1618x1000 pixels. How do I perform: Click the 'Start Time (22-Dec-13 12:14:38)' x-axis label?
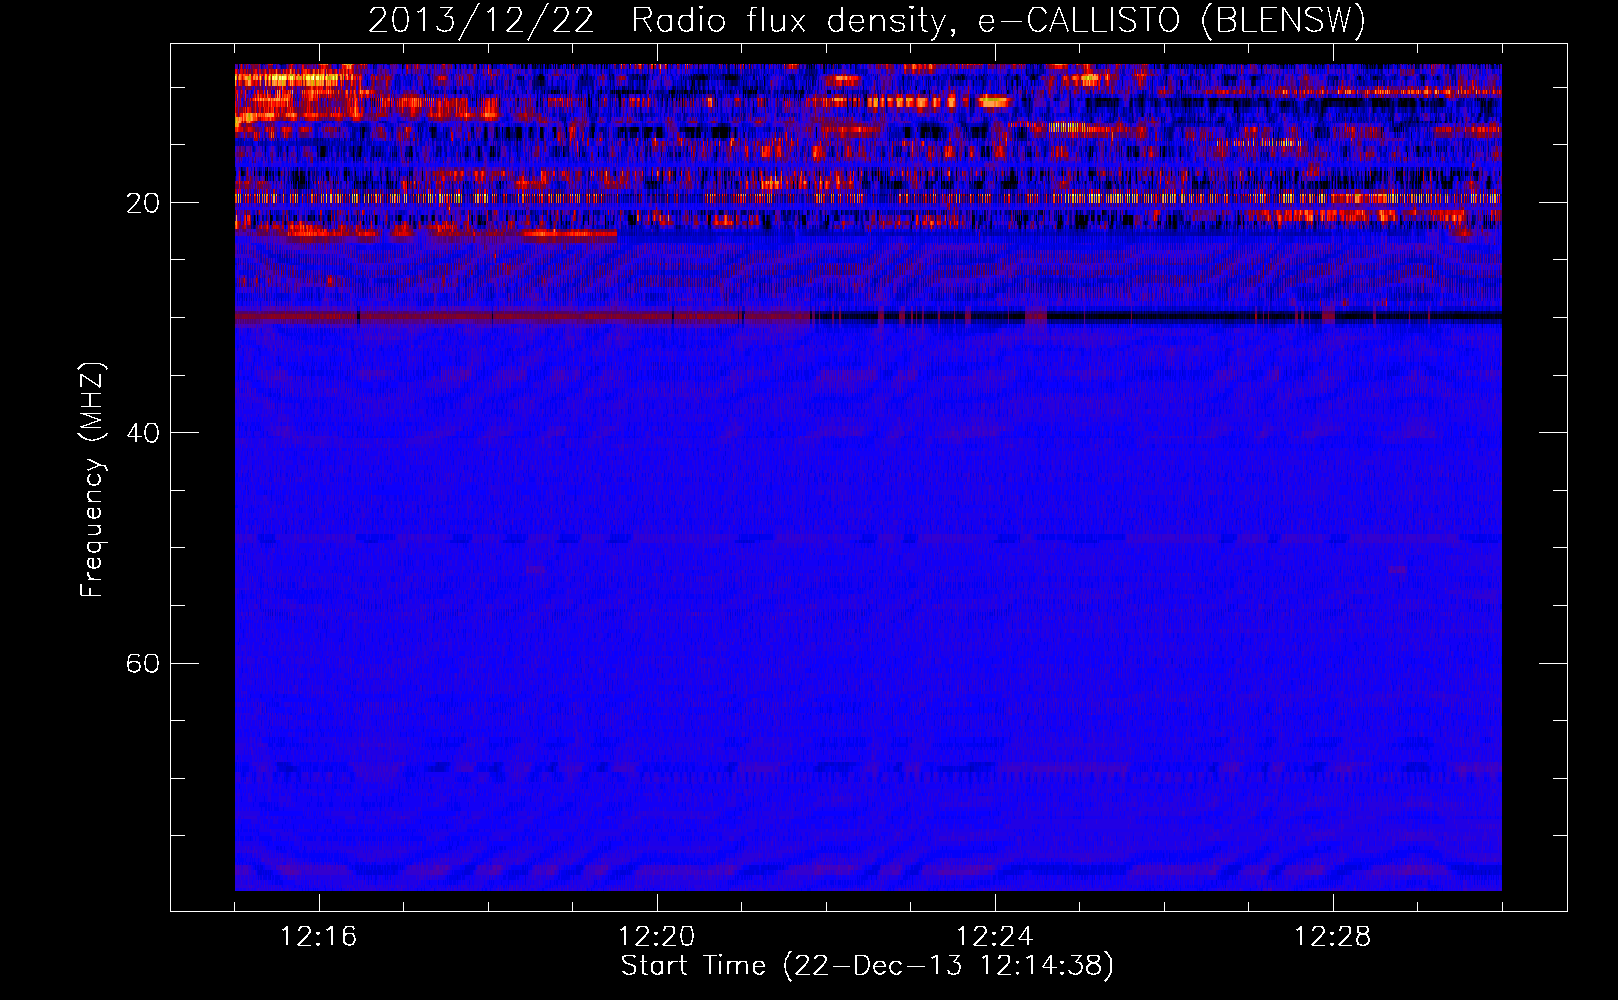(867, 966)
